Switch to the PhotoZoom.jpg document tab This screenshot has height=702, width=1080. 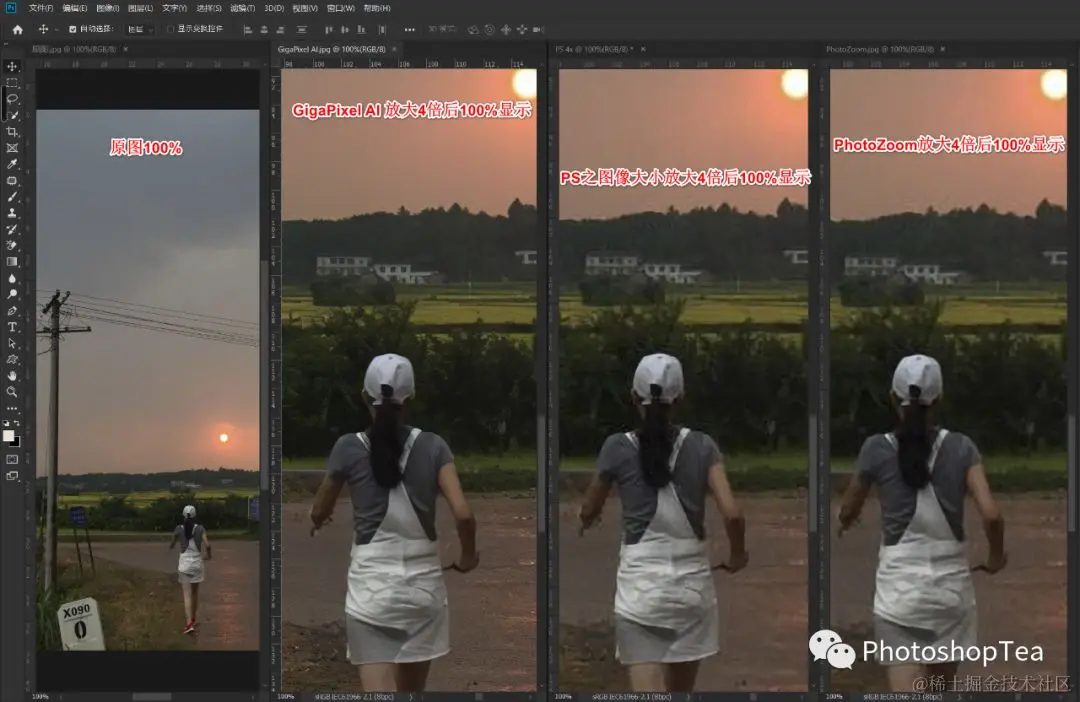[880, 50]
